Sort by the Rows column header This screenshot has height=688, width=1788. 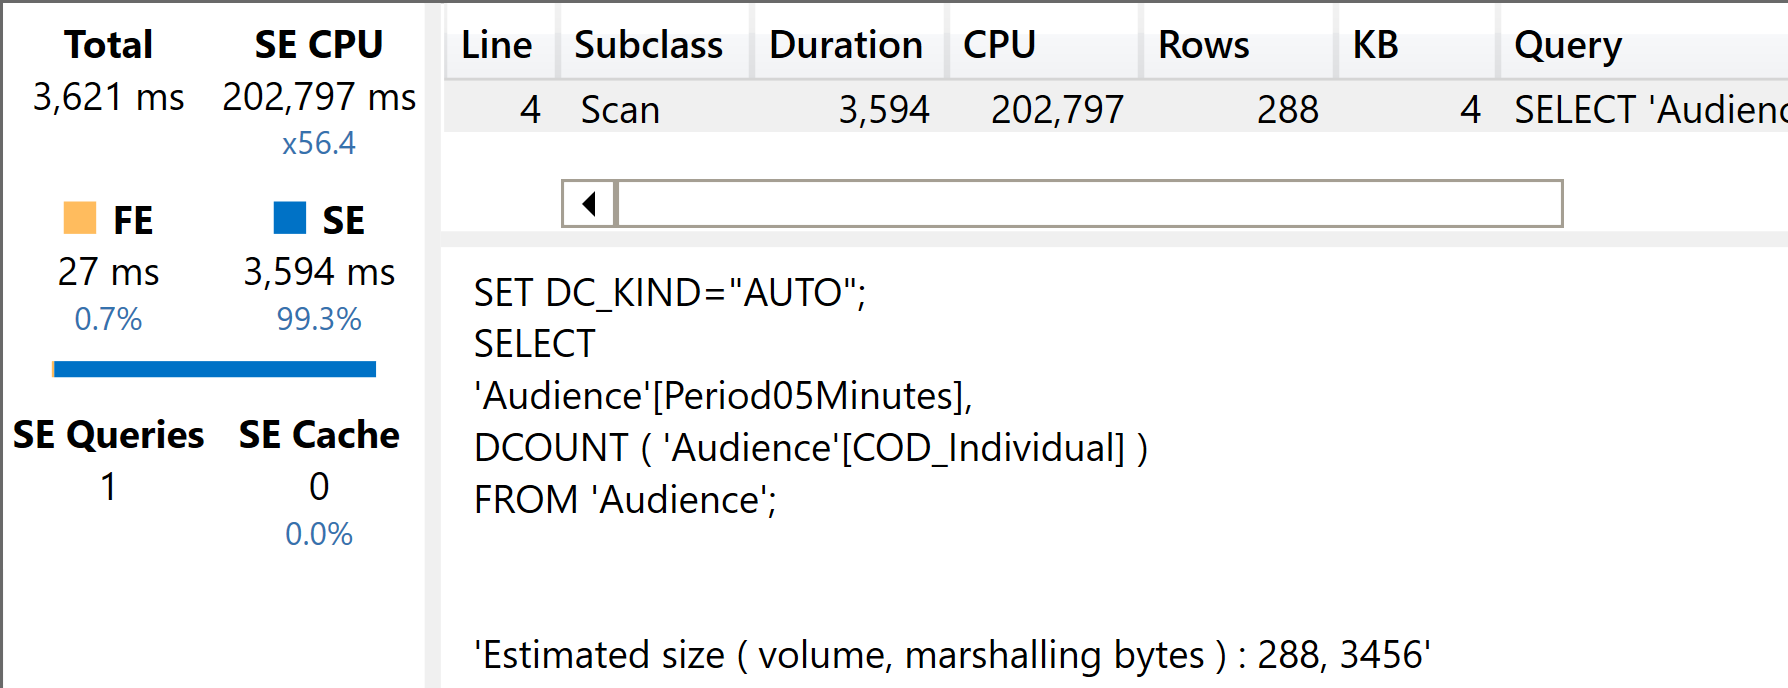coord(1203,45)
